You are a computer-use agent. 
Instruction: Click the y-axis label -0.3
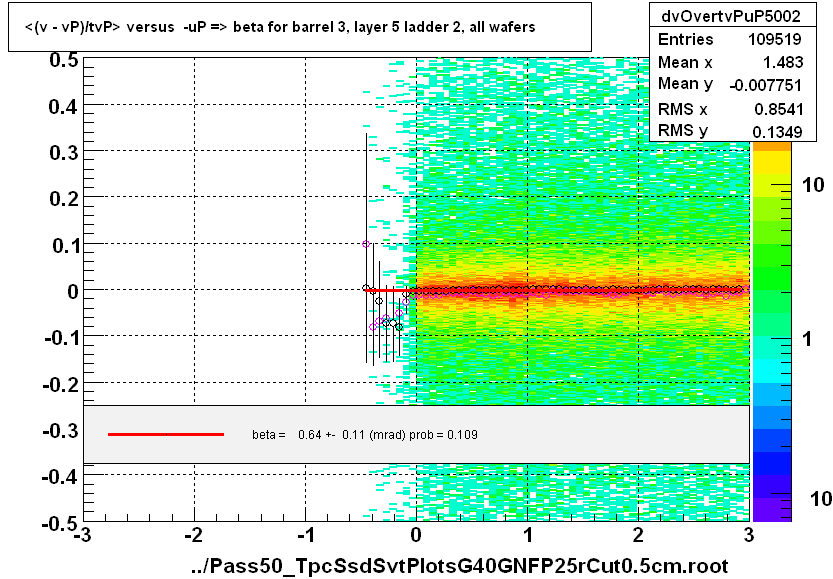(61, 430)
